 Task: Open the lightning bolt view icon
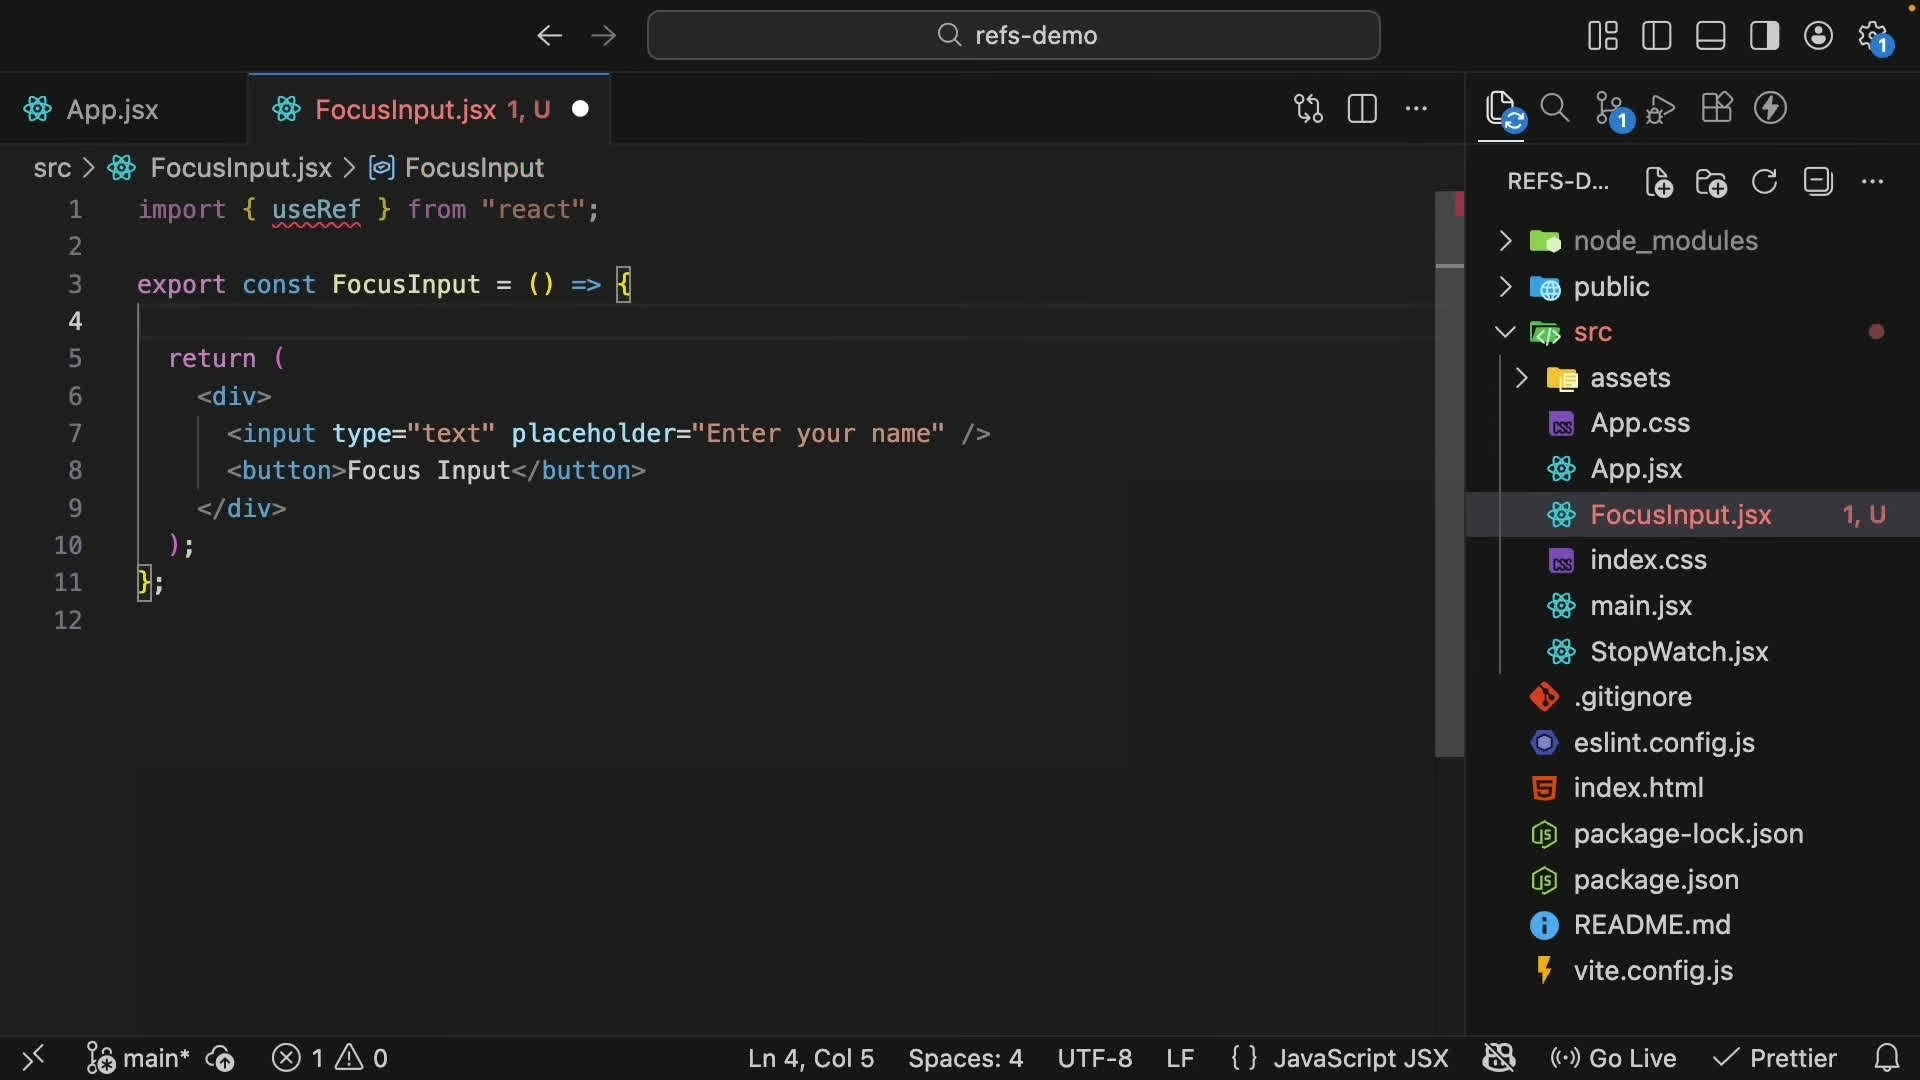[1771, 108]
